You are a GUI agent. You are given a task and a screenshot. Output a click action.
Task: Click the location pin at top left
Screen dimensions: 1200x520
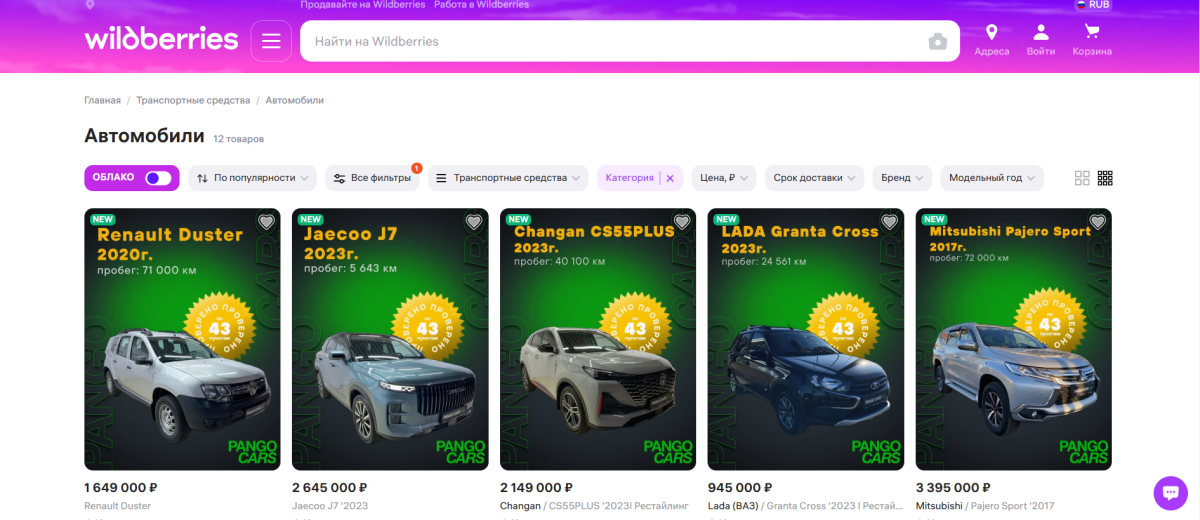pyautogui.click(x=90, y=5)
